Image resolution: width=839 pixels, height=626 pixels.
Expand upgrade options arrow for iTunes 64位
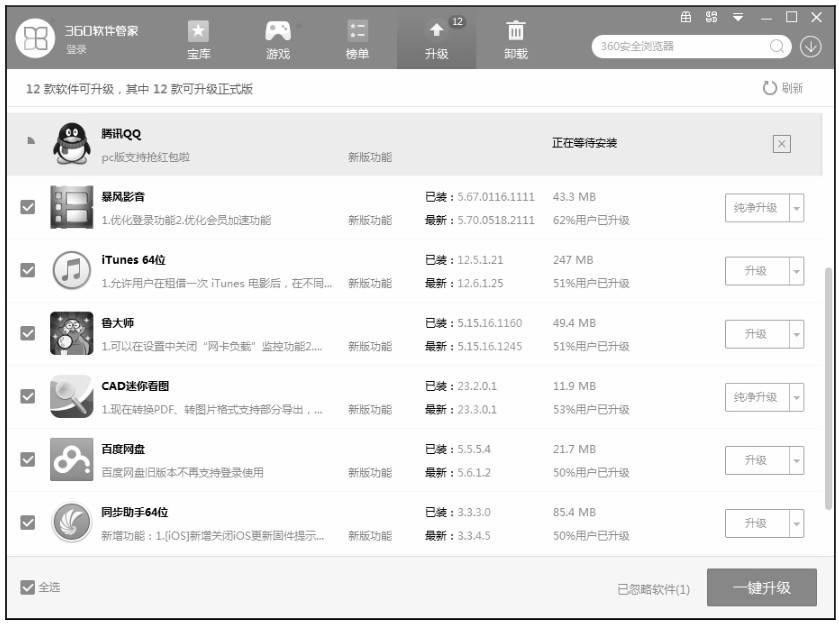click(x=797, y=271)
